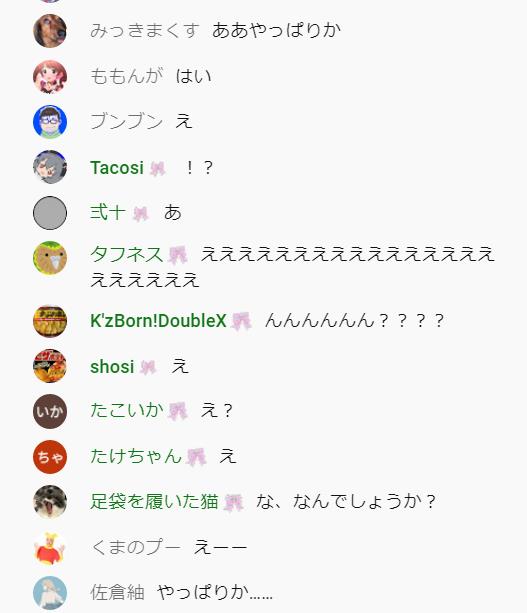Viewport: 527px width, 613px height.
Task: Click タフネス's member ribbon badge
Action: pyautogui.click(x=177, y=255)
